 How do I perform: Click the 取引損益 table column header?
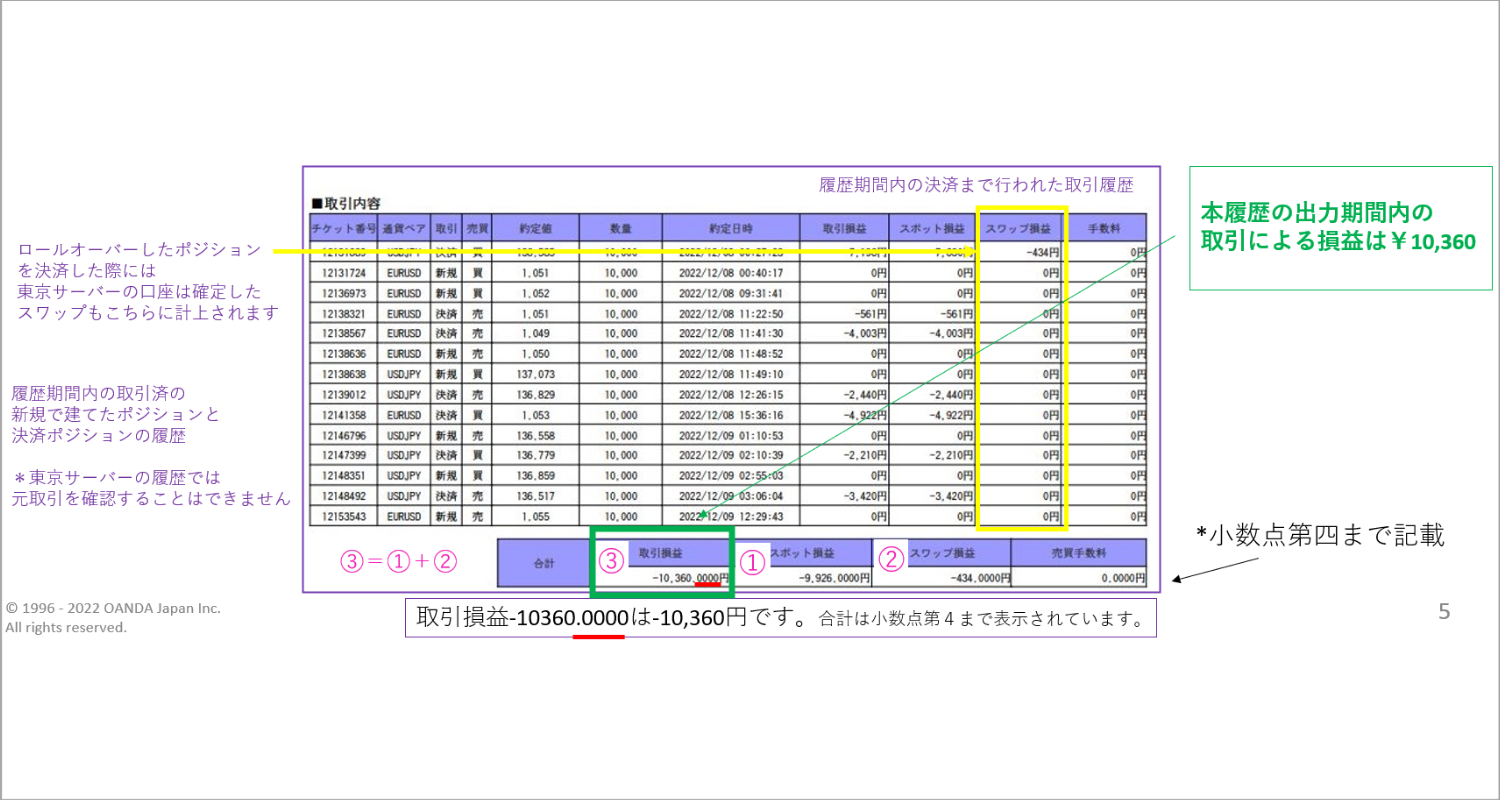(844, 228)
